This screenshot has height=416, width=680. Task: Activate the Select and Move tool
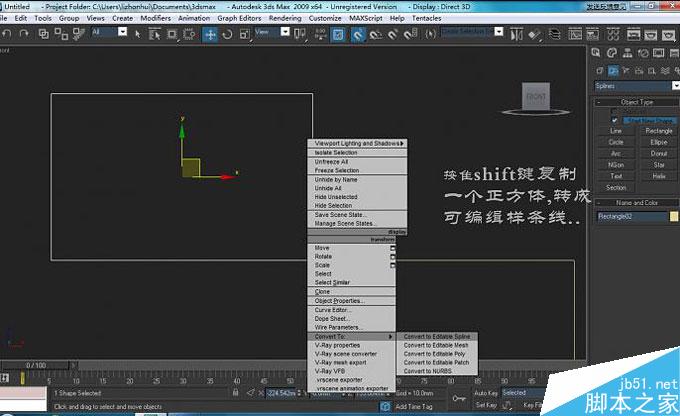[210, 34]
